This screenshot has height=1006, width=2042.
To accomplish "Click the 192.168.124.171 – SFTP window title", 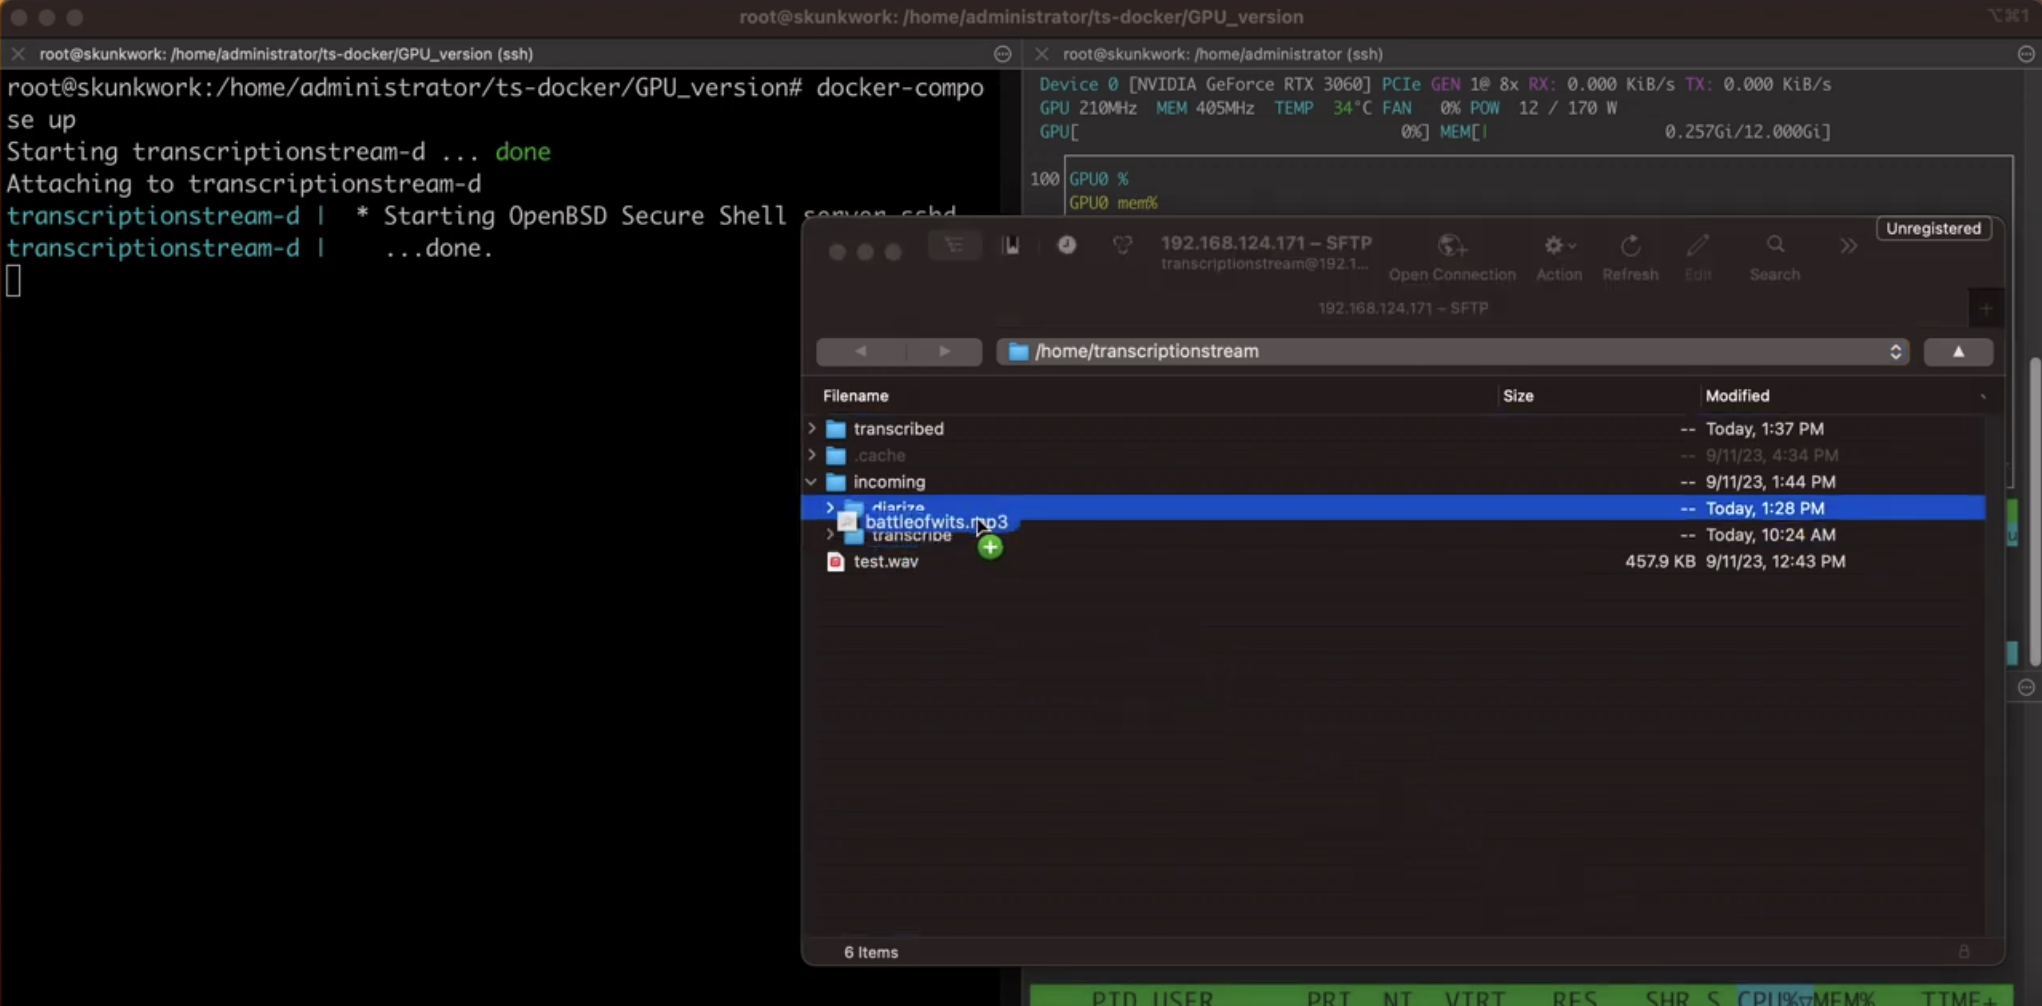I will [x=1266, y=243].
